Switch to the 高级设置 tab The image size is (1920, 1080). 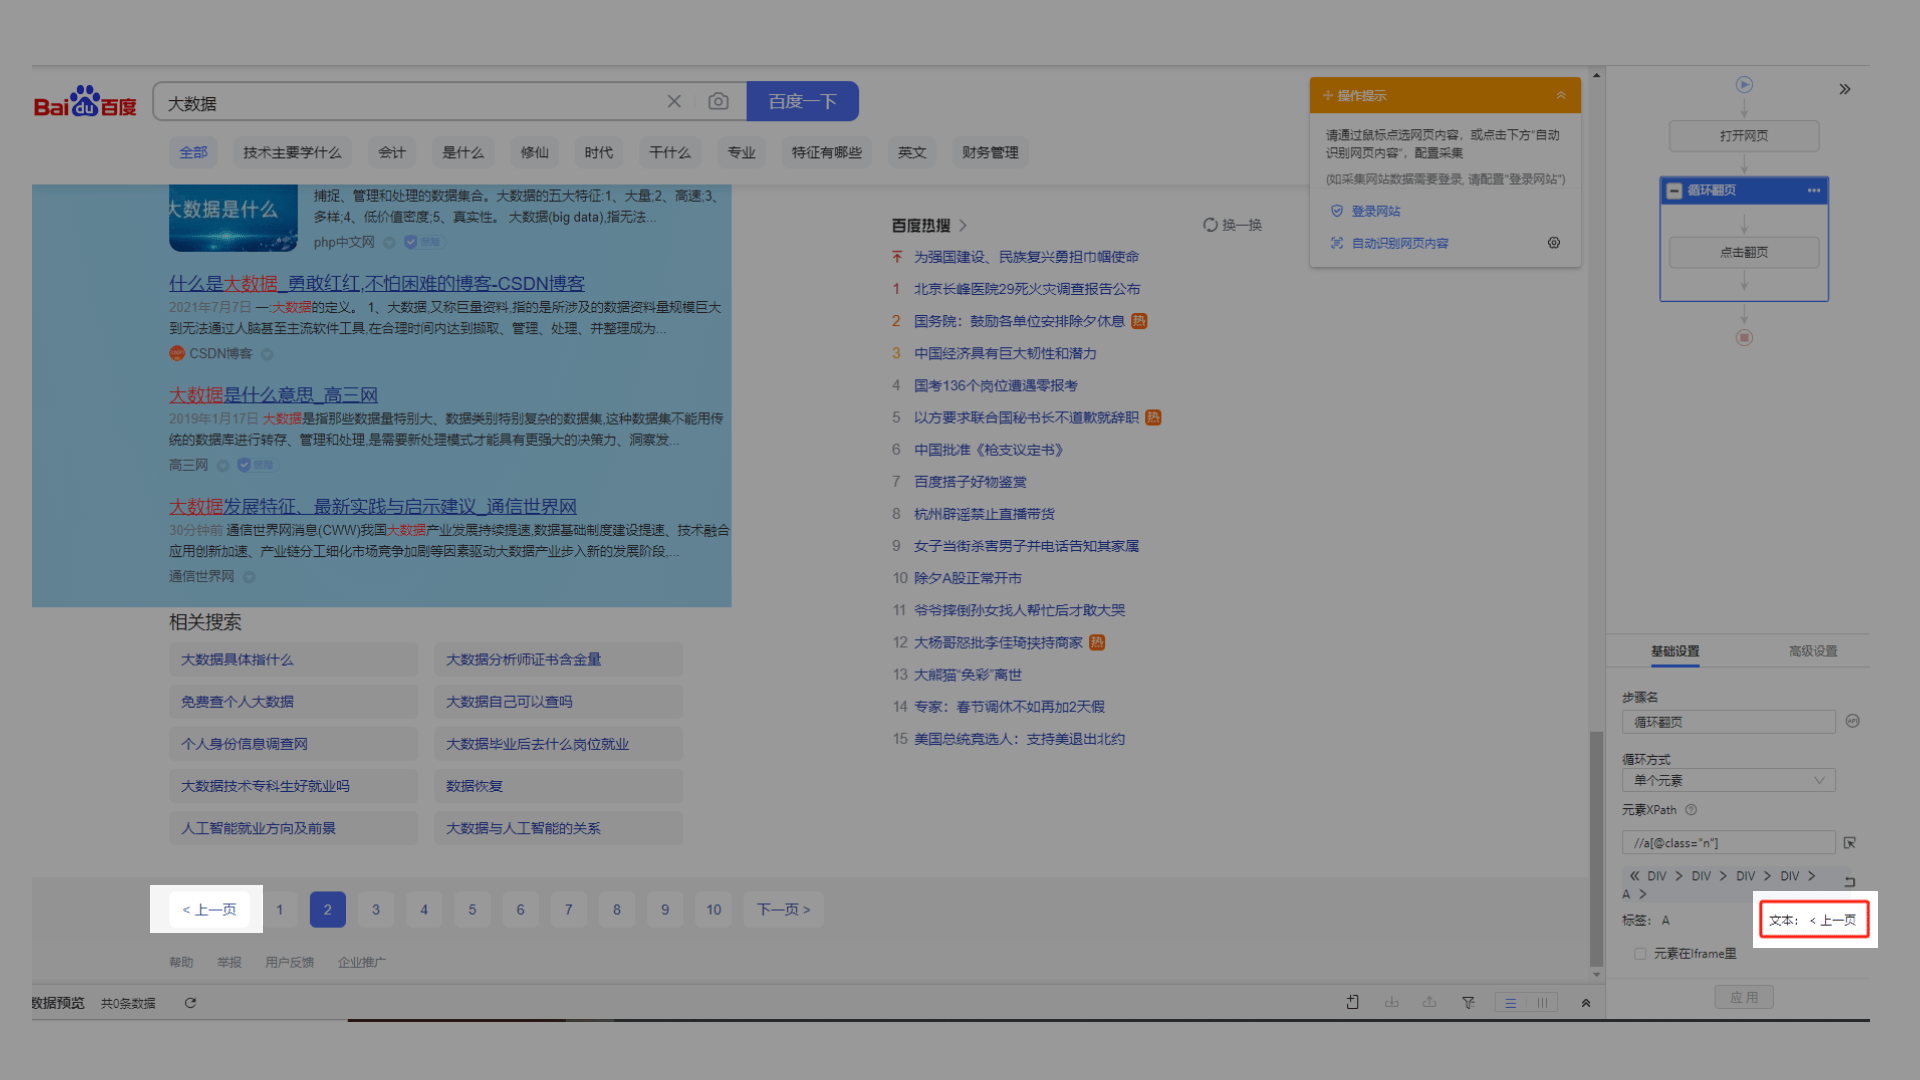click(x=1813, y=651)
